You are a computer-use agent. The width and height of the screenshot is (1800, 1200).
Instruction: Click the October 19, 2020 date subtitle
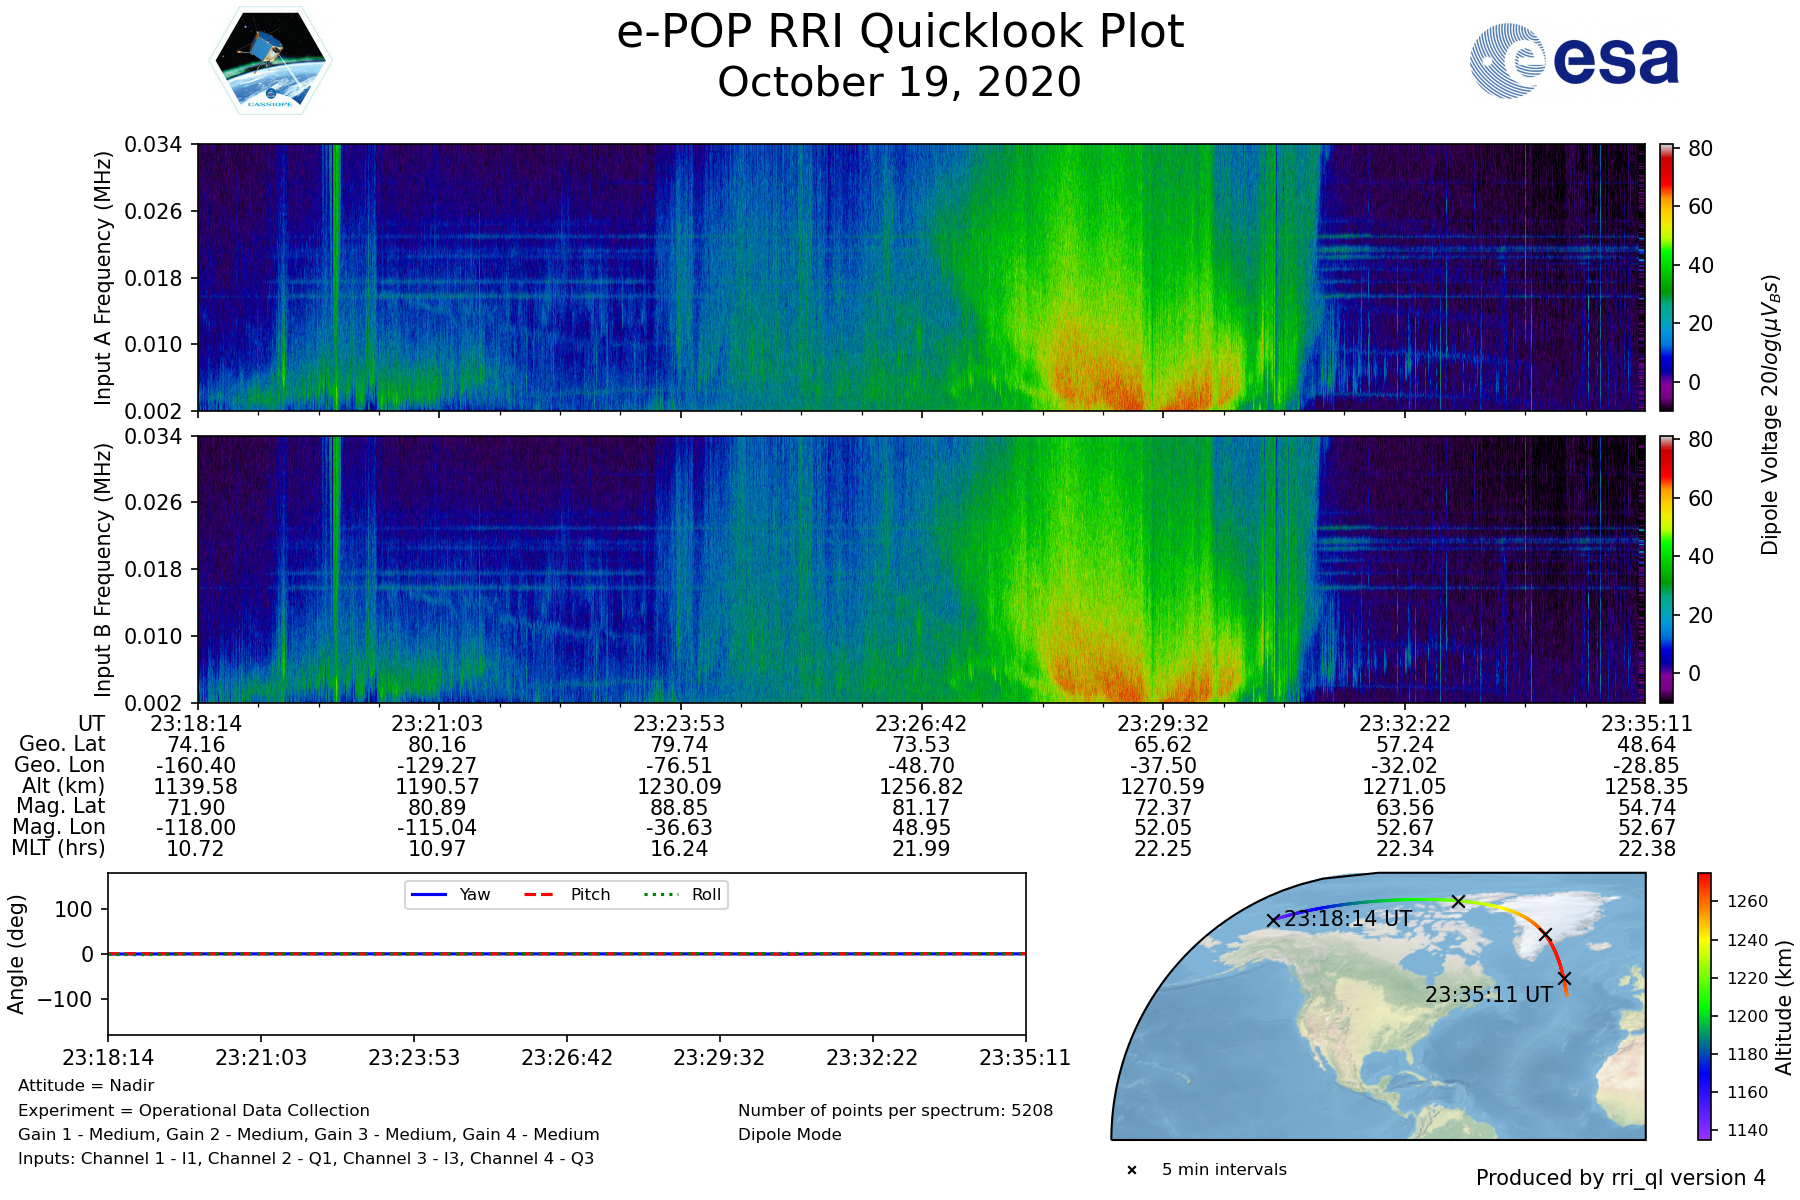899,82
